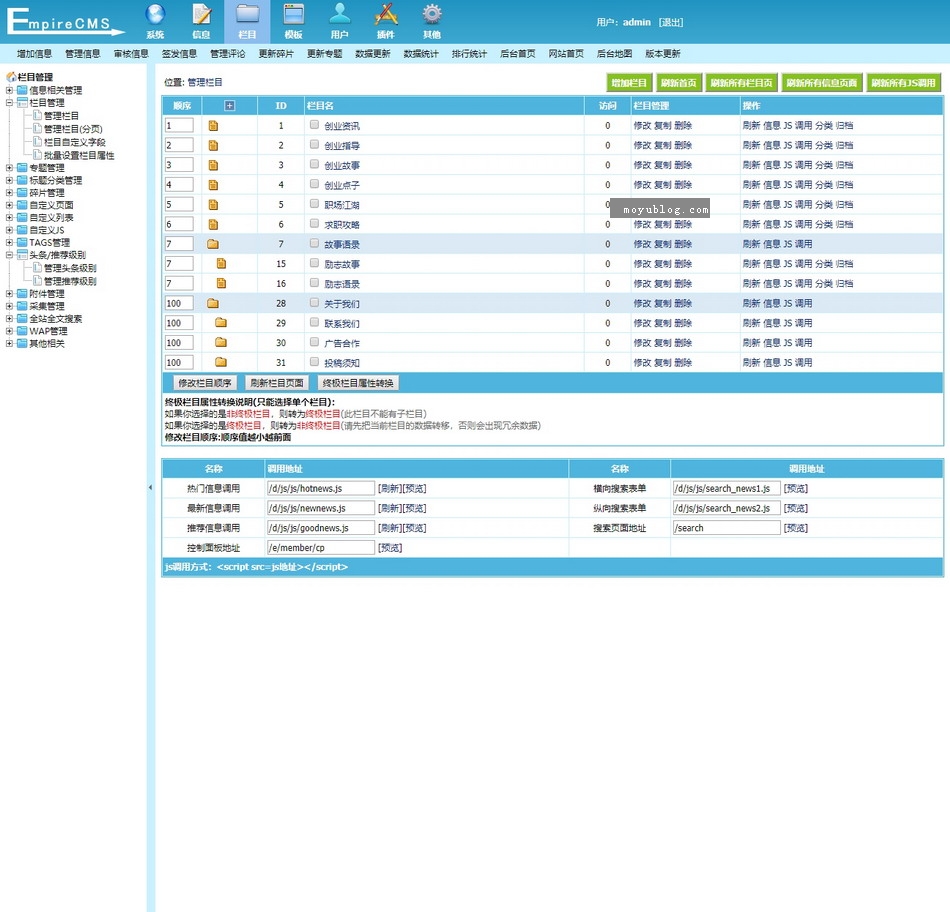
Task: Open the 管理评论 menu item
Action: (228, 54)
